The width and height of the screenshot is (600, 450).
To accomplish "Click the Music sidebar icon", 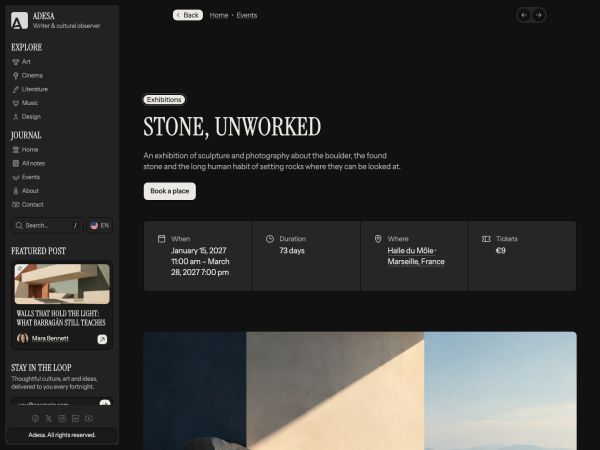I will click(16, 103).
